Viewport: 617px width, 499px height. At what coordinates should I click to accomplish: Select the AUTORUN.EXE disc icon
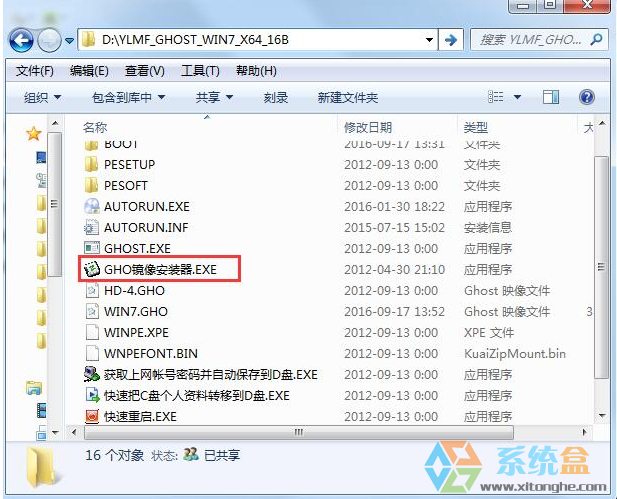pos(92,206)
